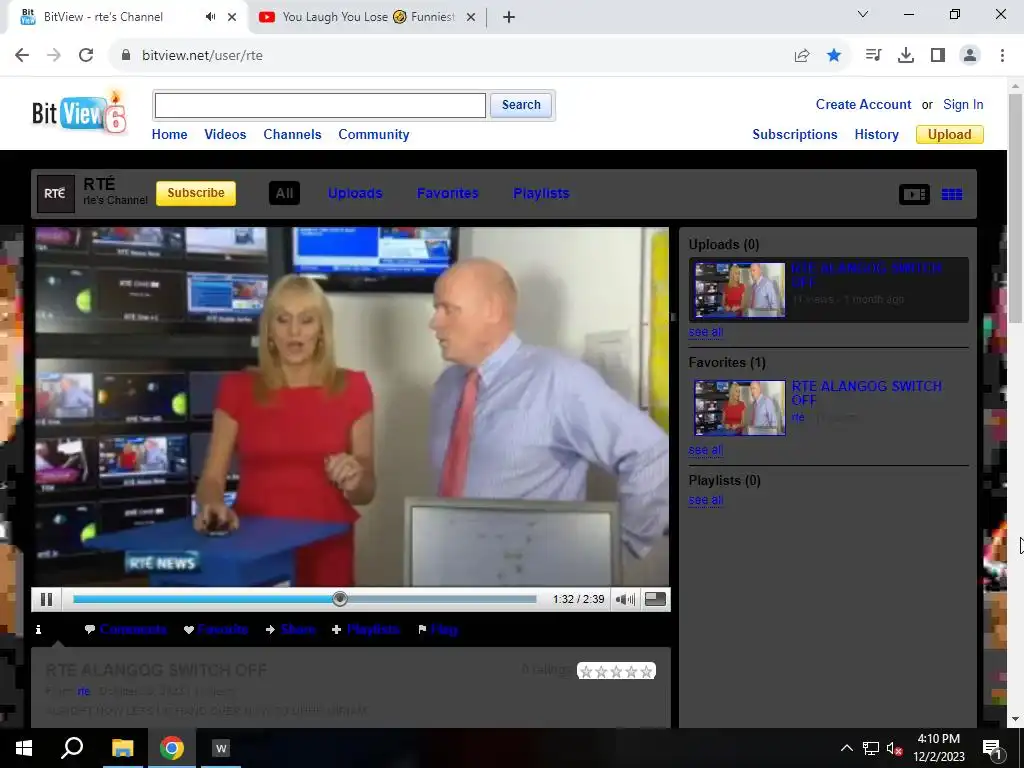Rate the video five stars
This screenshot has width=1024, height=768.
(x=646, y=671)
